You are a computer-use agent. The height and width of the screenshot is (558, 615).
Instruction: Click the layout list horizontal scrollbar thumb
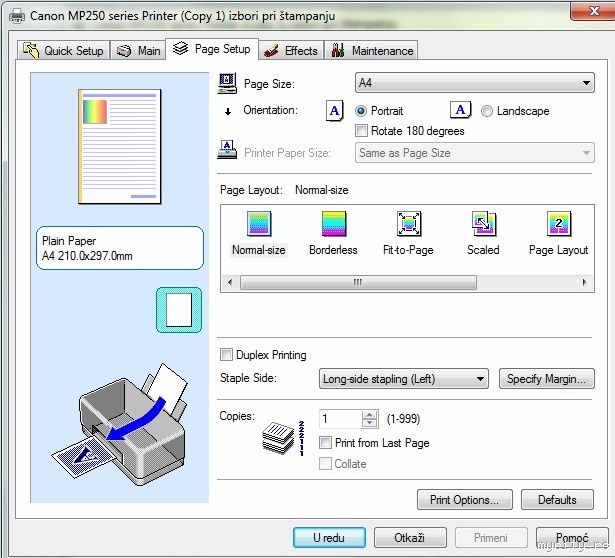[358, 282]
